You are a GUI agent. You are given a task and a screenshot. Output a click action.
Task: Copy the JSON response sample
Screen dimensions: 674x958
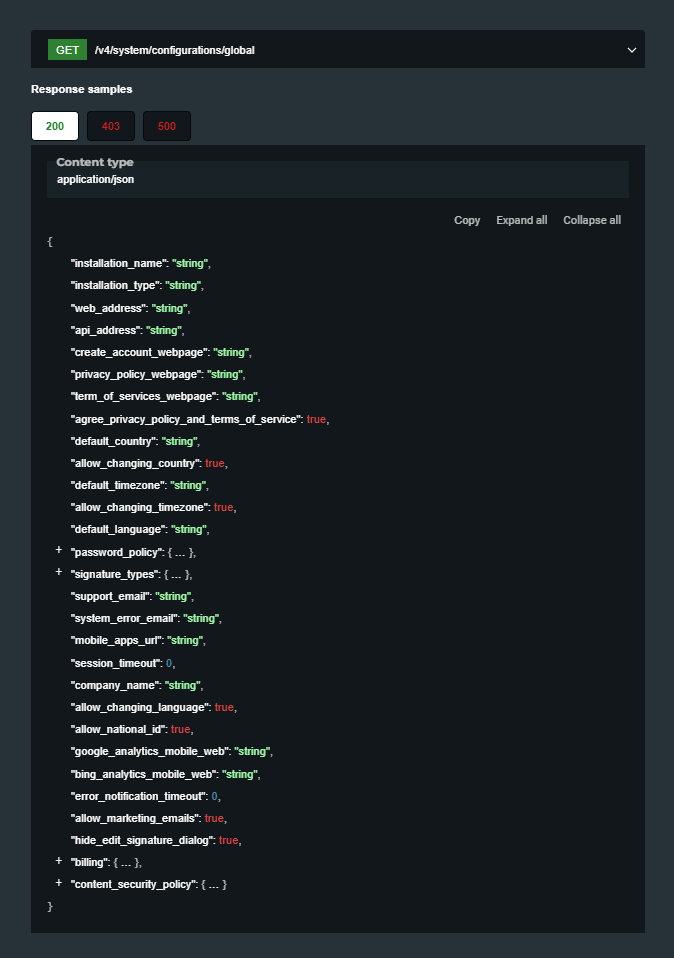tap(467, 220)
